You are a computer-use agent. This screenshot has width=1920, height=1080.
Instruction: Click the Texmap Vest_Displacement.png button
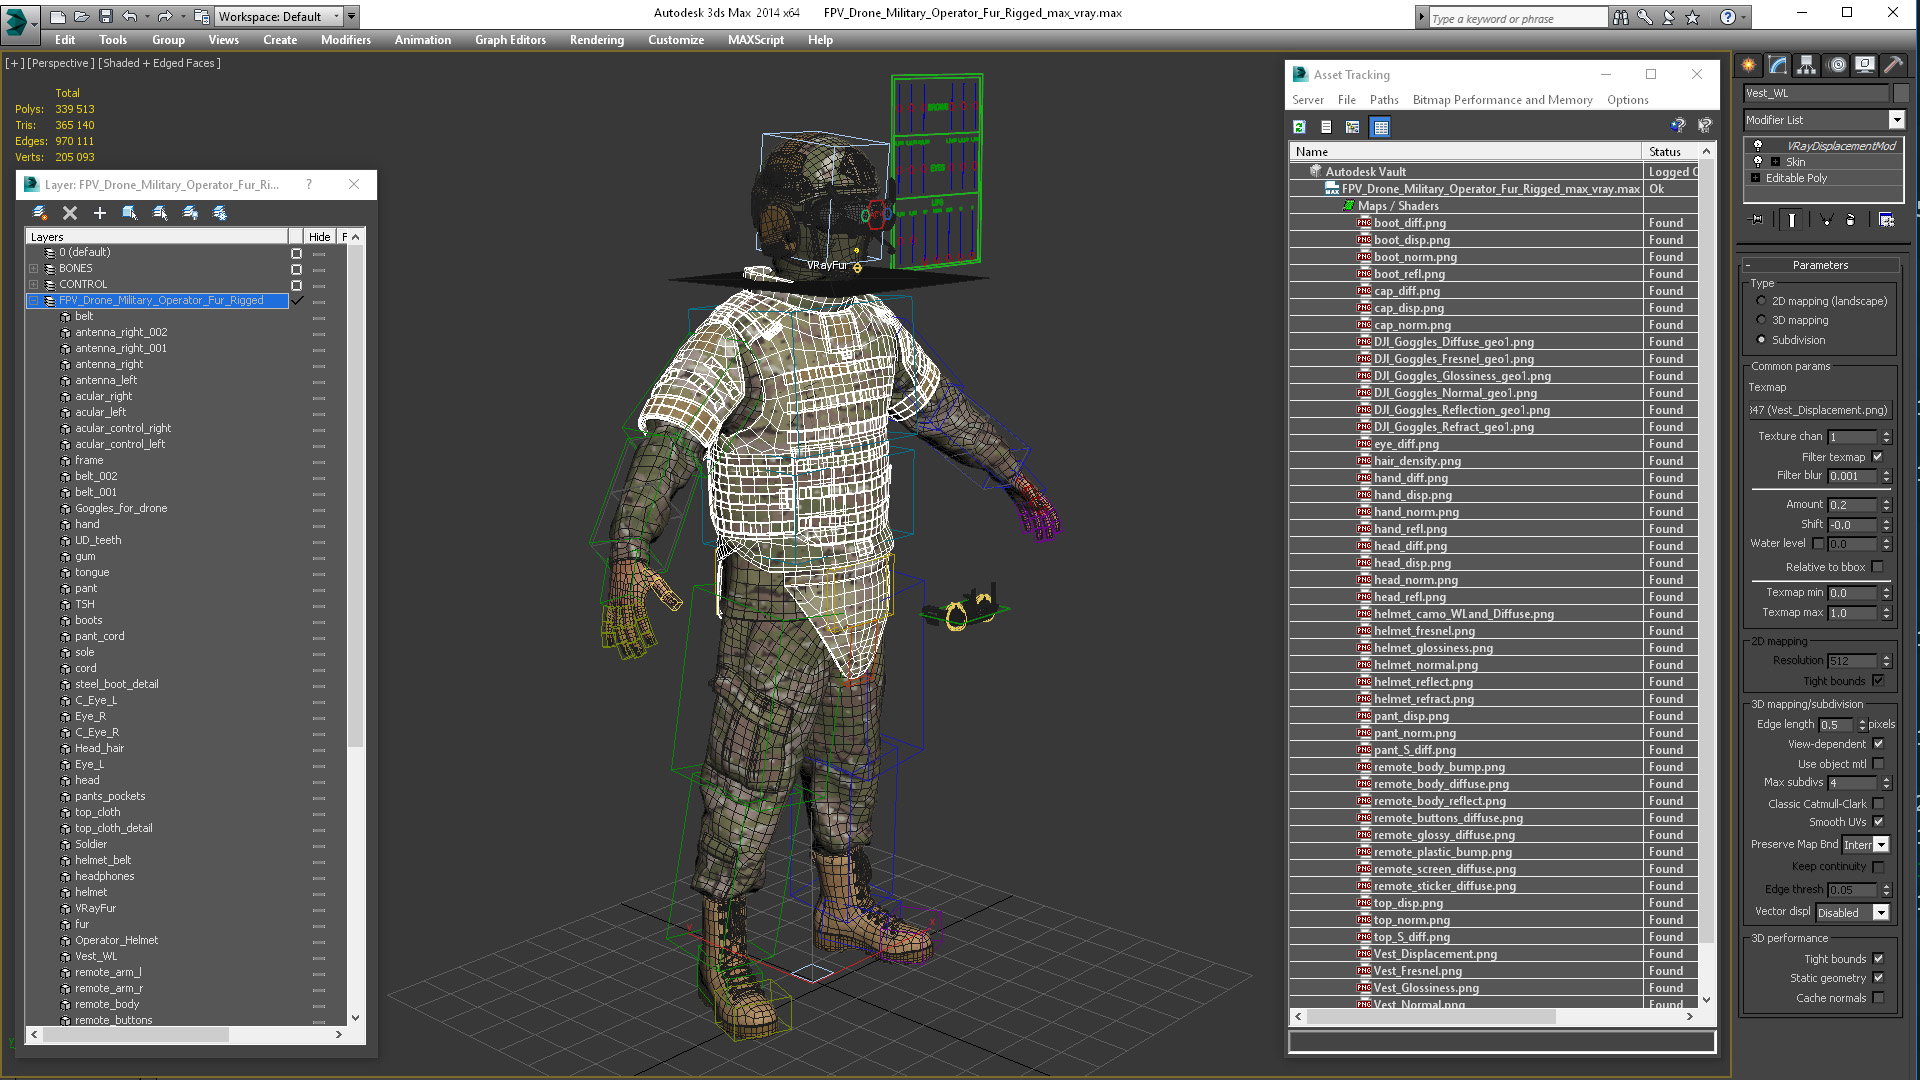[1818, 410]
